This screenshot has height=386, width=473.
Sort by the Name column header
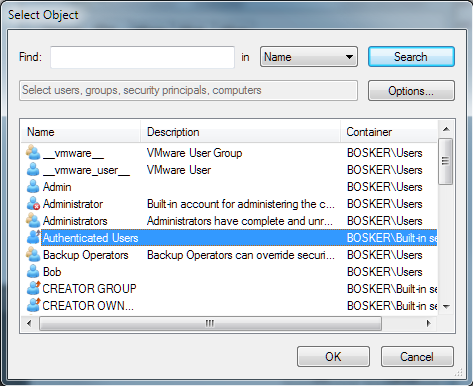tap(81, 132)
